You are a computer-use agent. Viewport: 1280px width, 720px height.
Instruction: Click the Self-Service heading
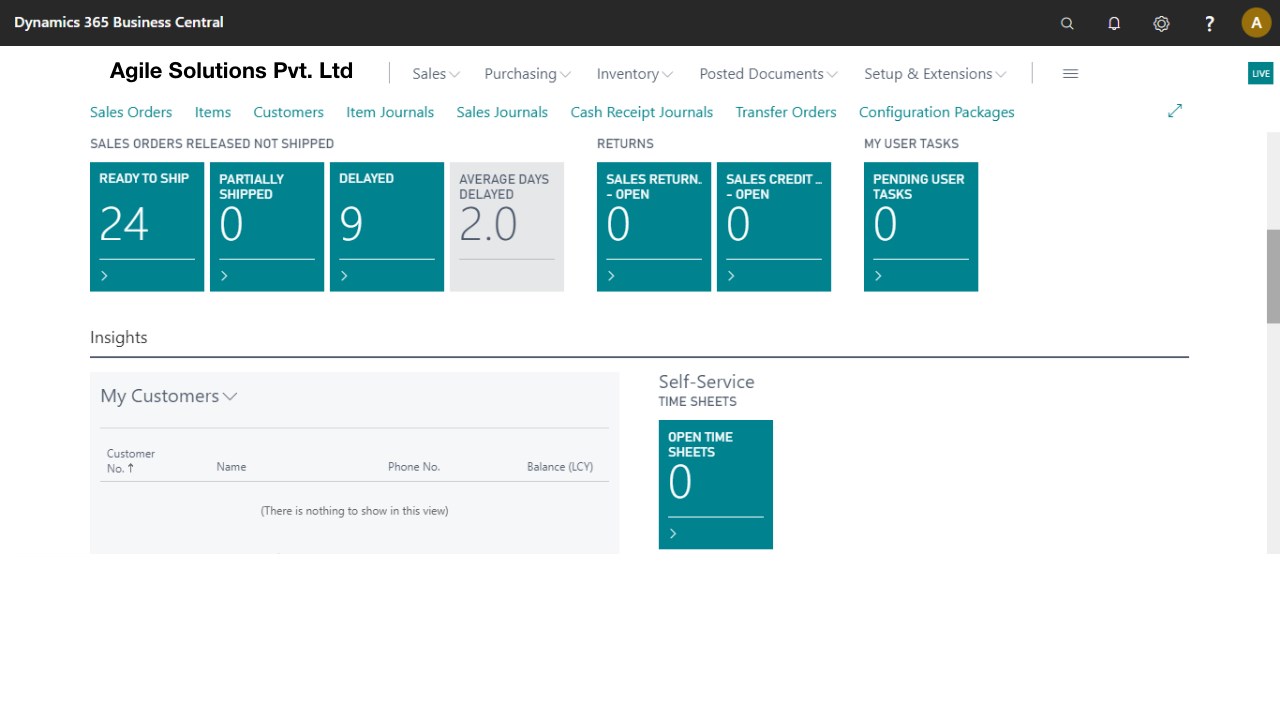tap(706, 382)
